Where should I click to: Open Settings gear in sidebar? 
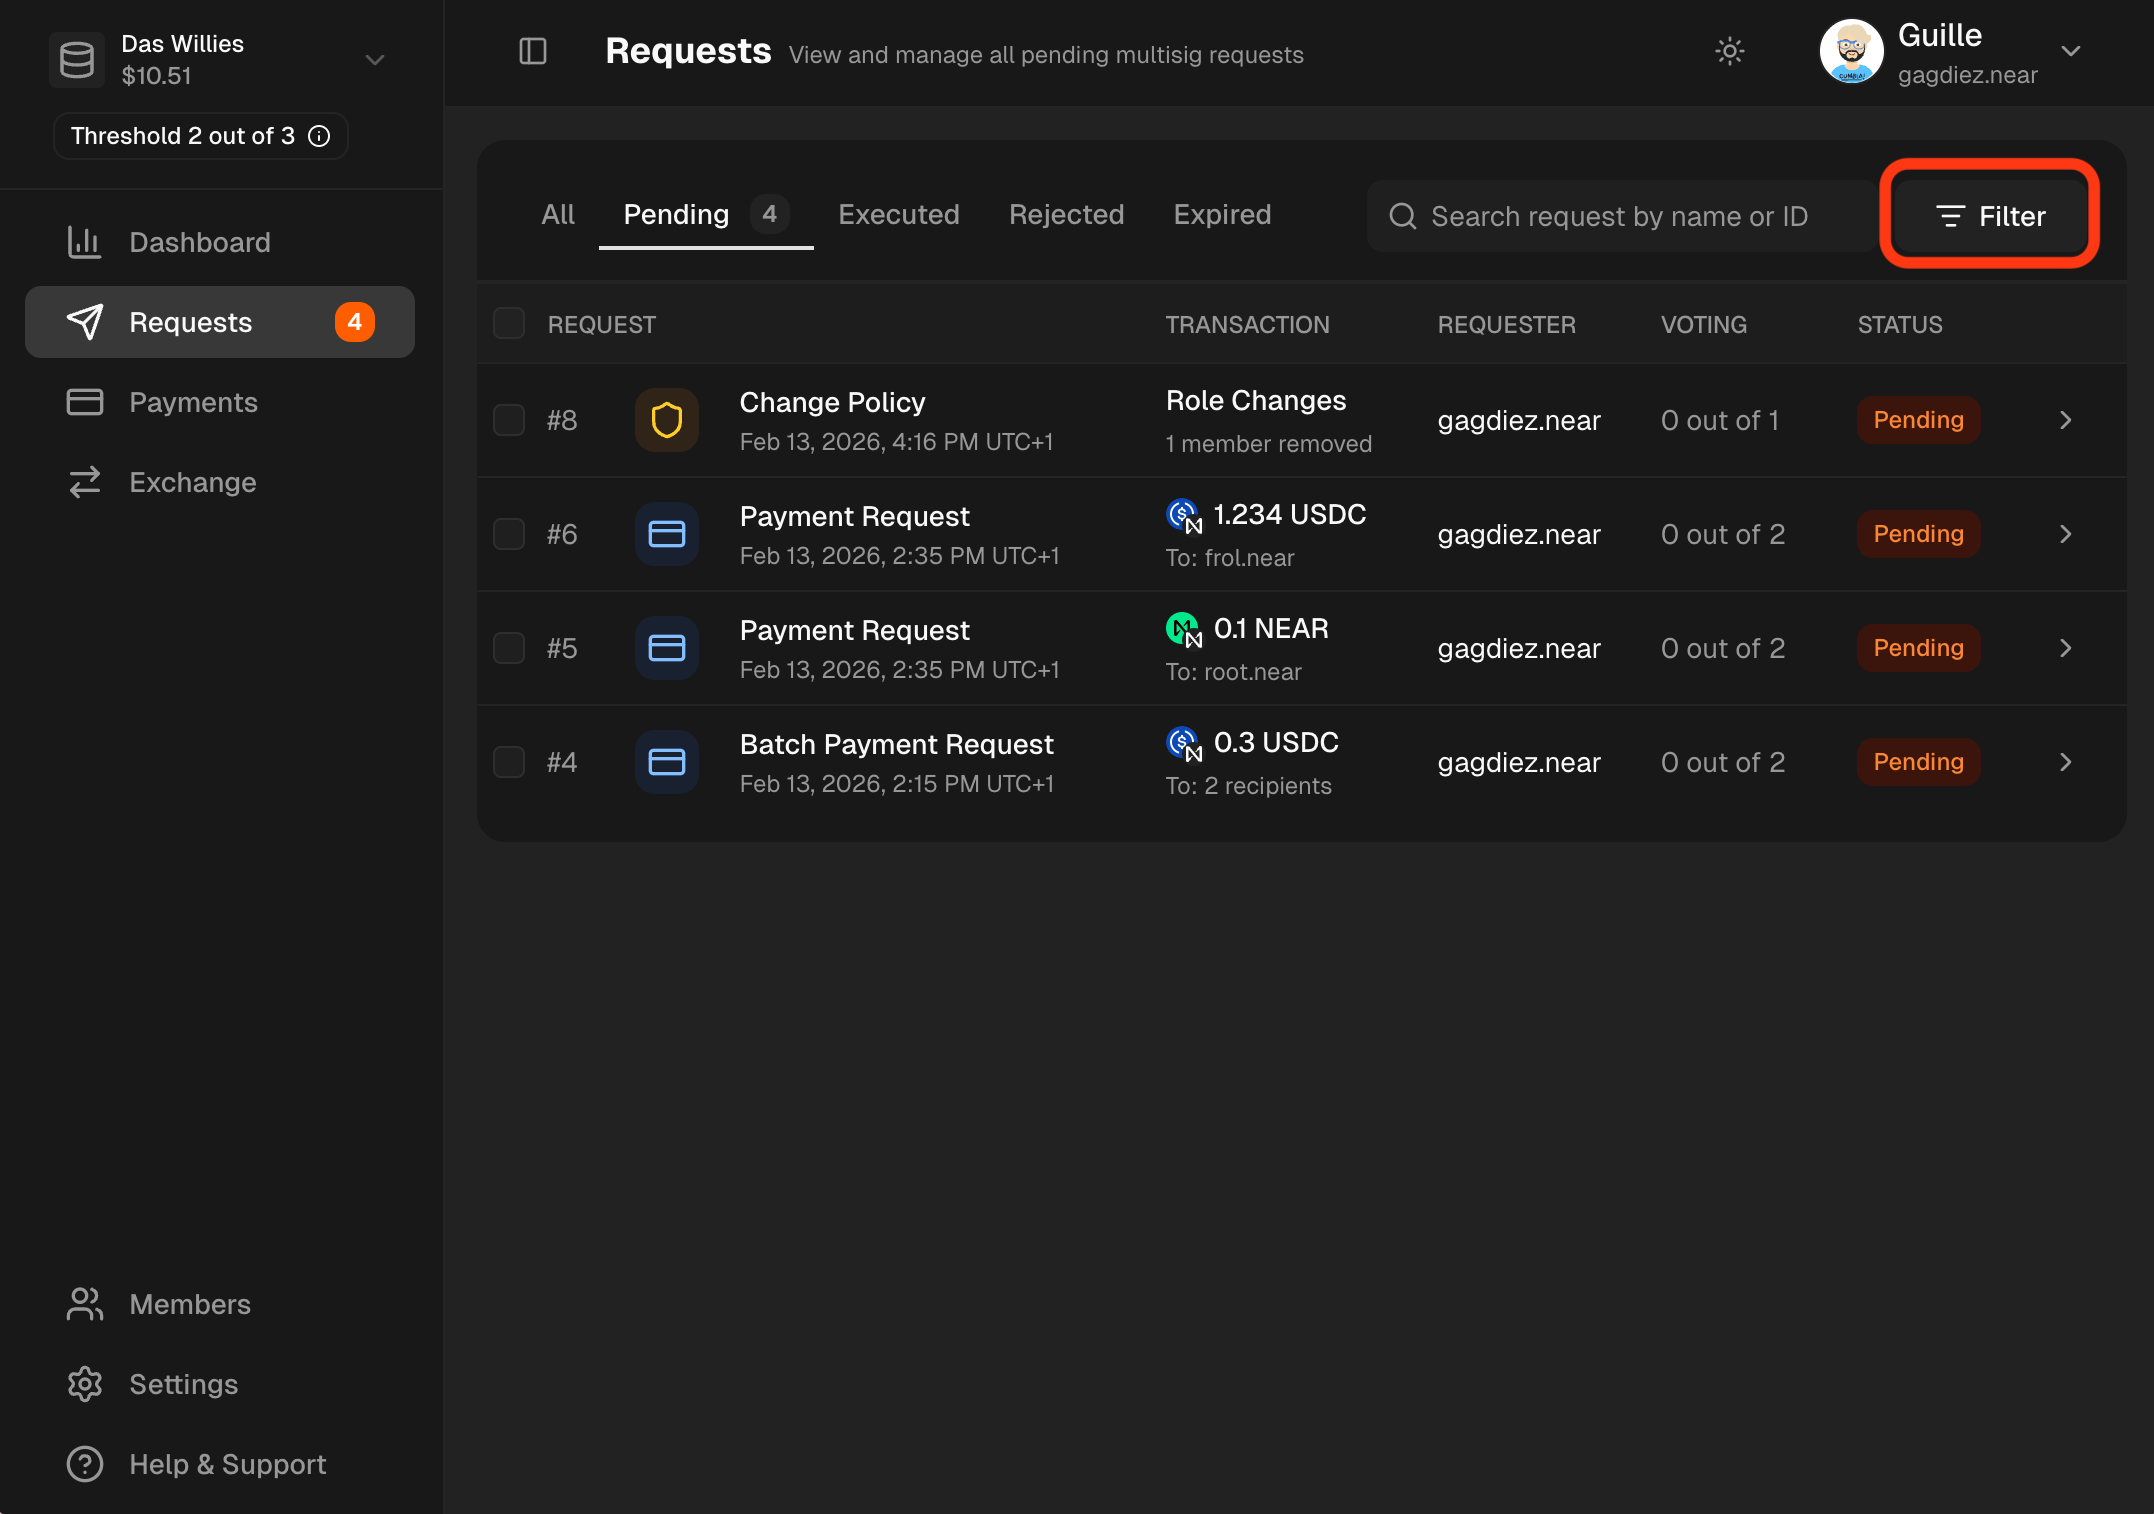(x=85, y=1384)
